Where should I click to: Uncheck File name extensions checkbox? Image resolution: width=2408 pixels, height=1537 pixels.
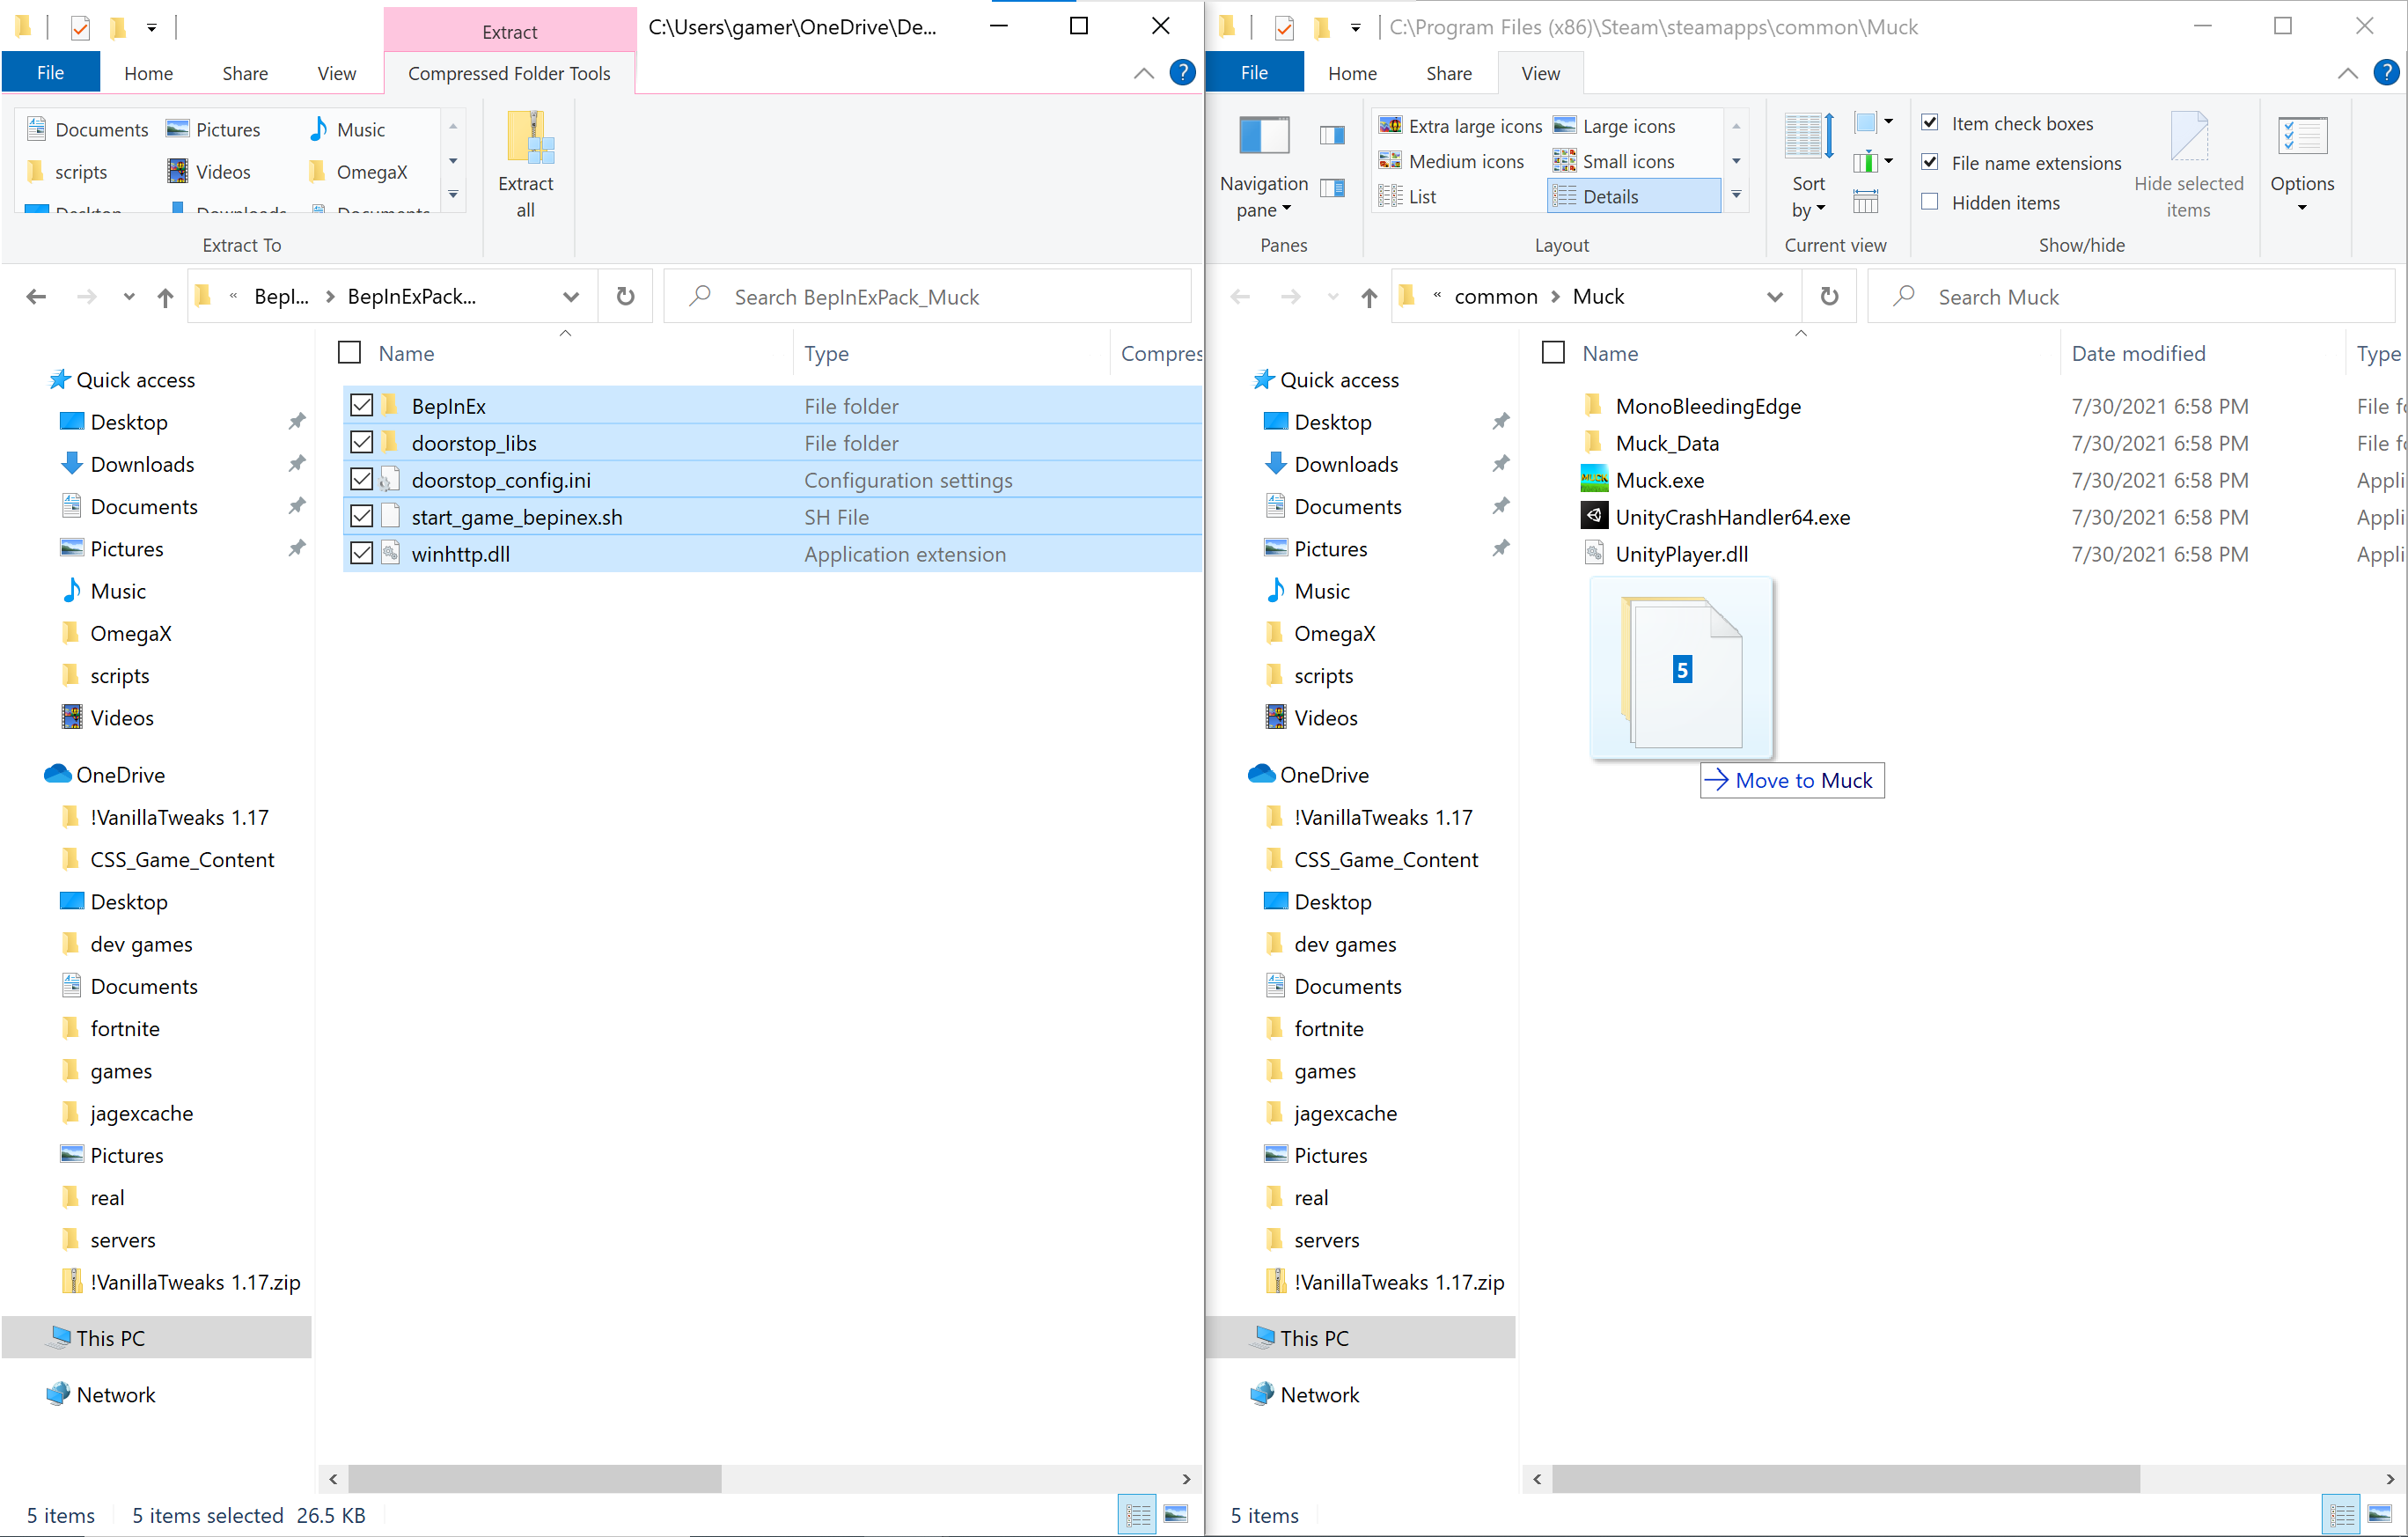click(1931, 162)
